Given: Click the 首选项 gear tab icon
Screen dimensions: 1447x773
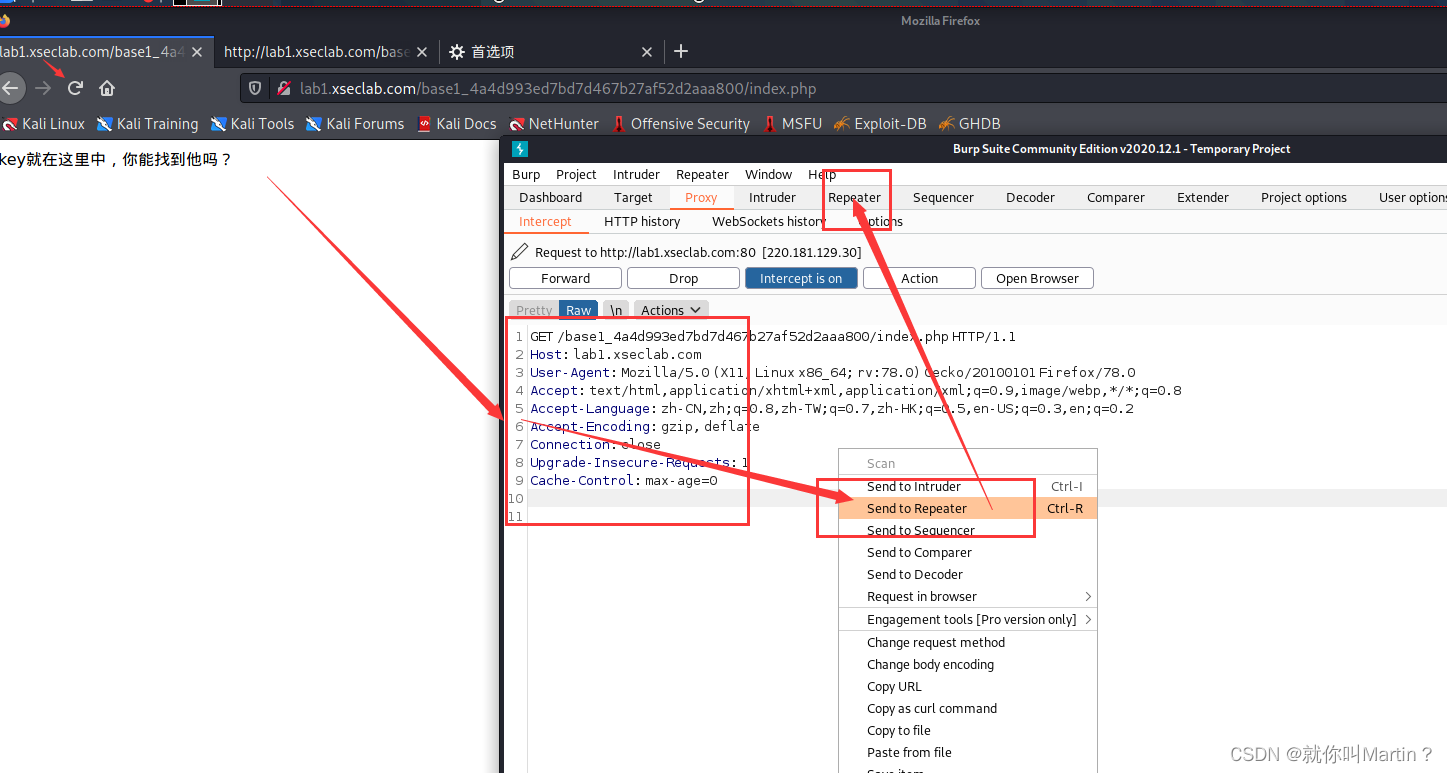Looking at the screenshot, I should pyautogui.click(x=457, y=52).
